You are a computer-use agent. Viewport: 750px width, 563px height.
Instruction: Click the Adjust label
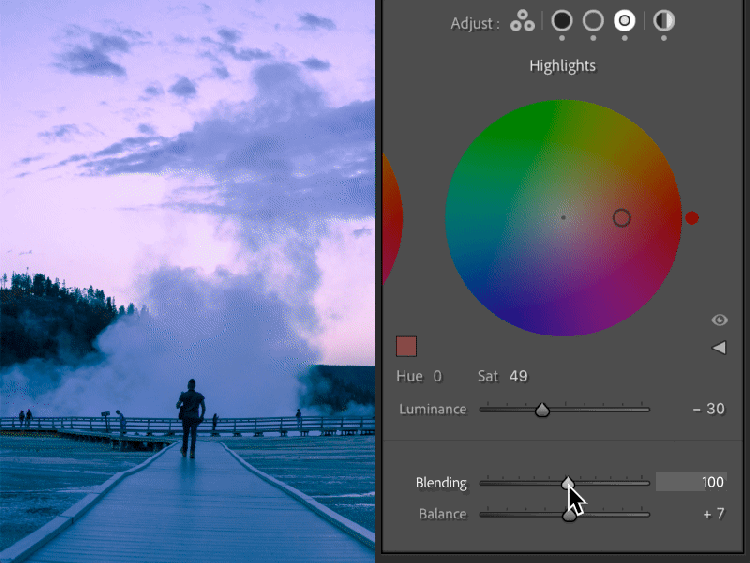point(475,23)
